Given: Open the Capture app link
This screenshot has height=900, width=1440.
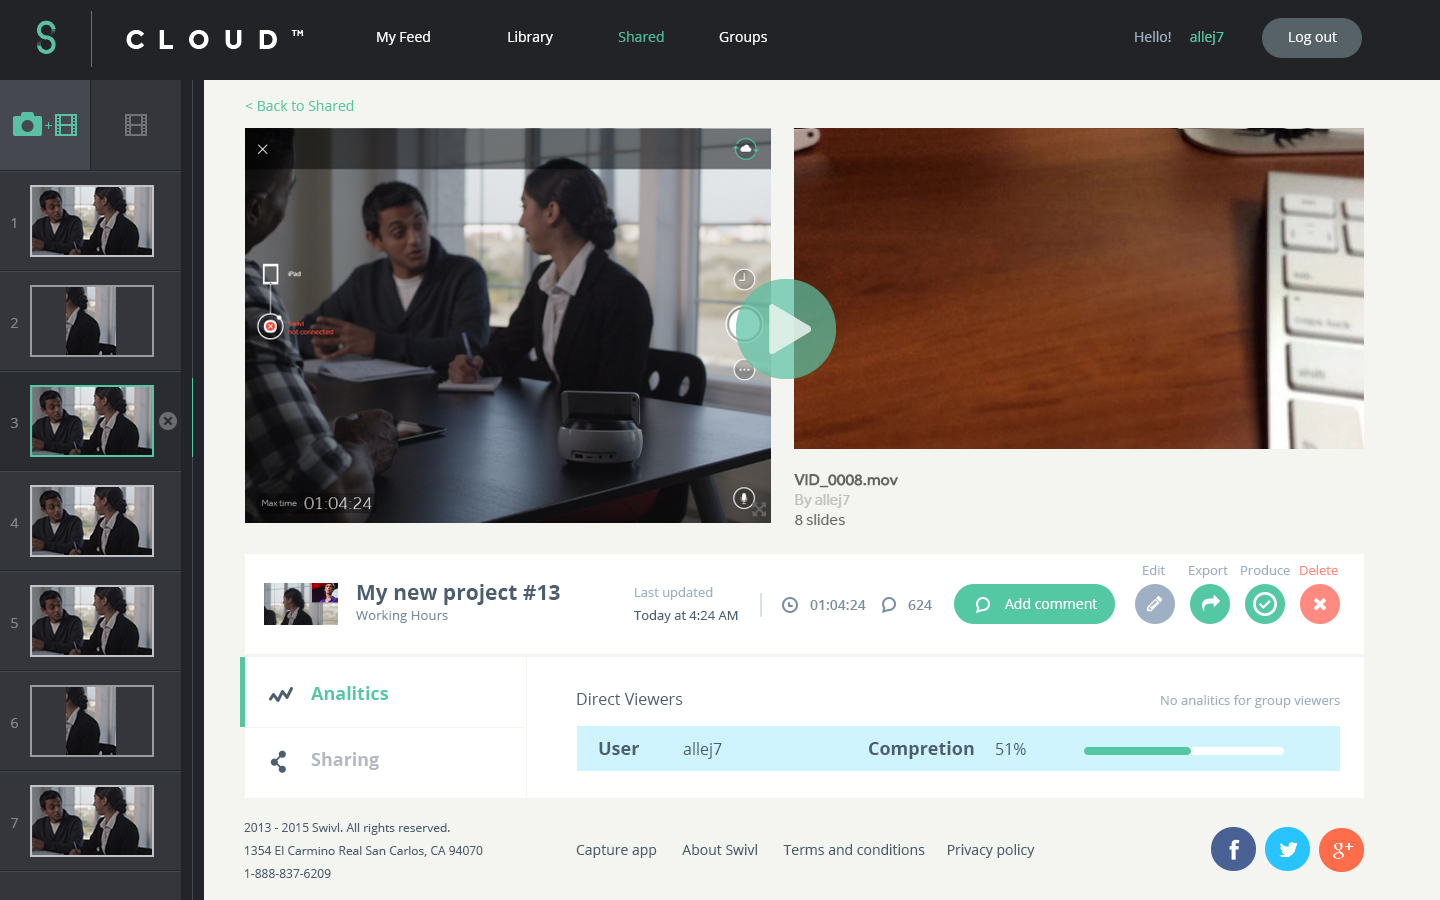Looking at the screenshot, I should (x=616, y=850).
